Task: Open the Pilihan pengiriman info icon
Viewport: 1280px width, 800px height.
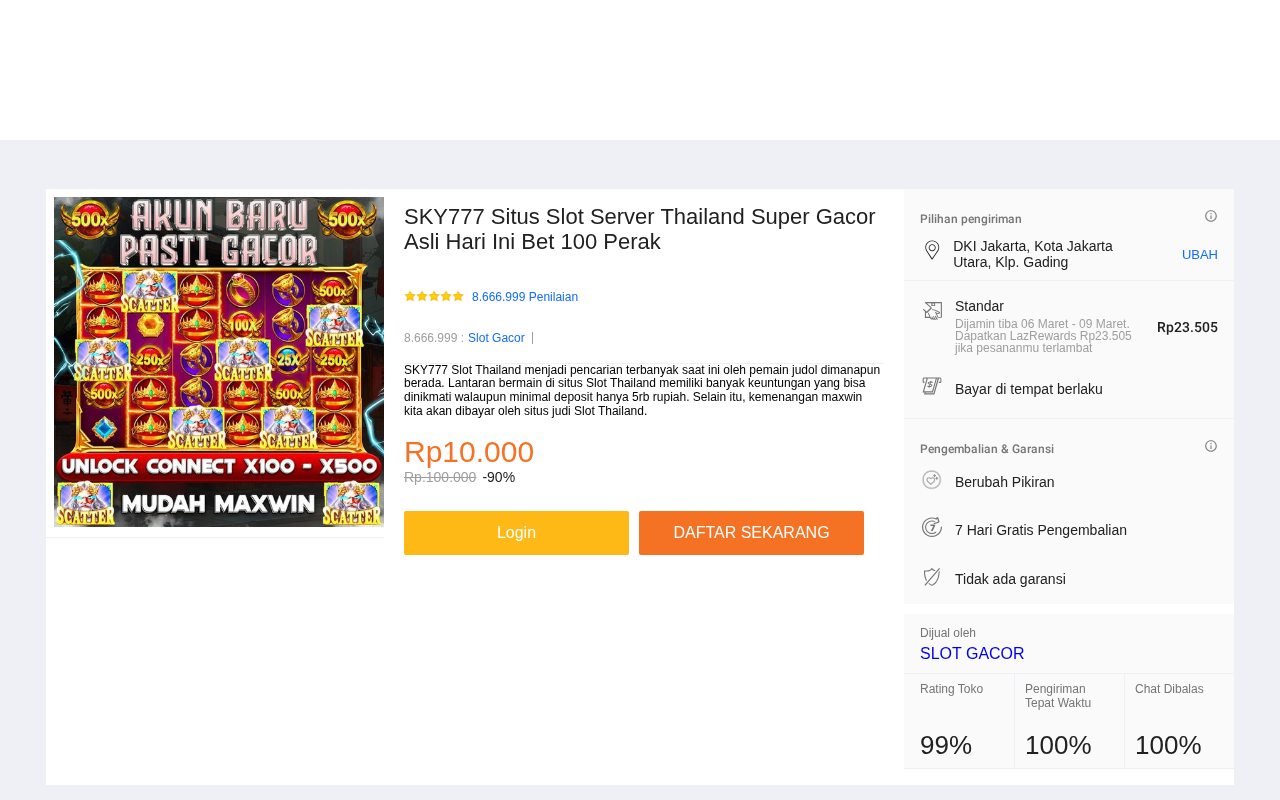Action: coord(1211,216)
